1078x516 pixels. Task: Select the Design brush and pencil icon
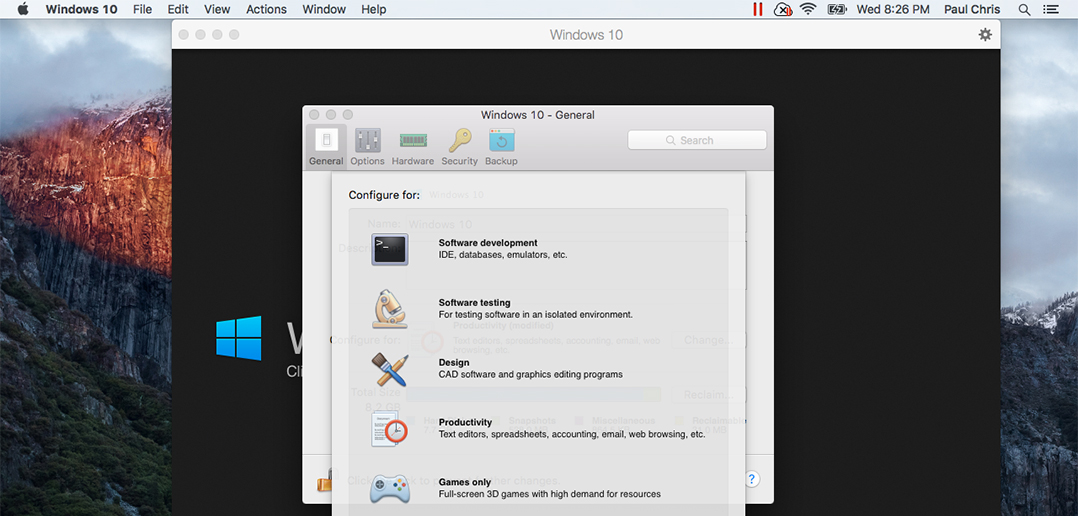[390, 369]
